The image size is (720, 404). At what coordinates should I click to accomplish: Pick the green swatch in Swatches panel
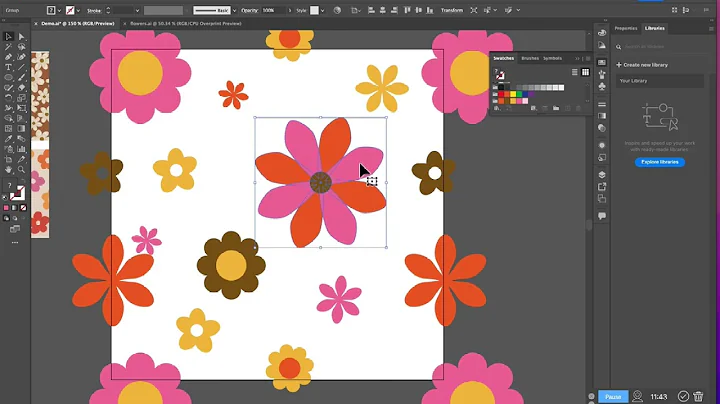point(519,94)
